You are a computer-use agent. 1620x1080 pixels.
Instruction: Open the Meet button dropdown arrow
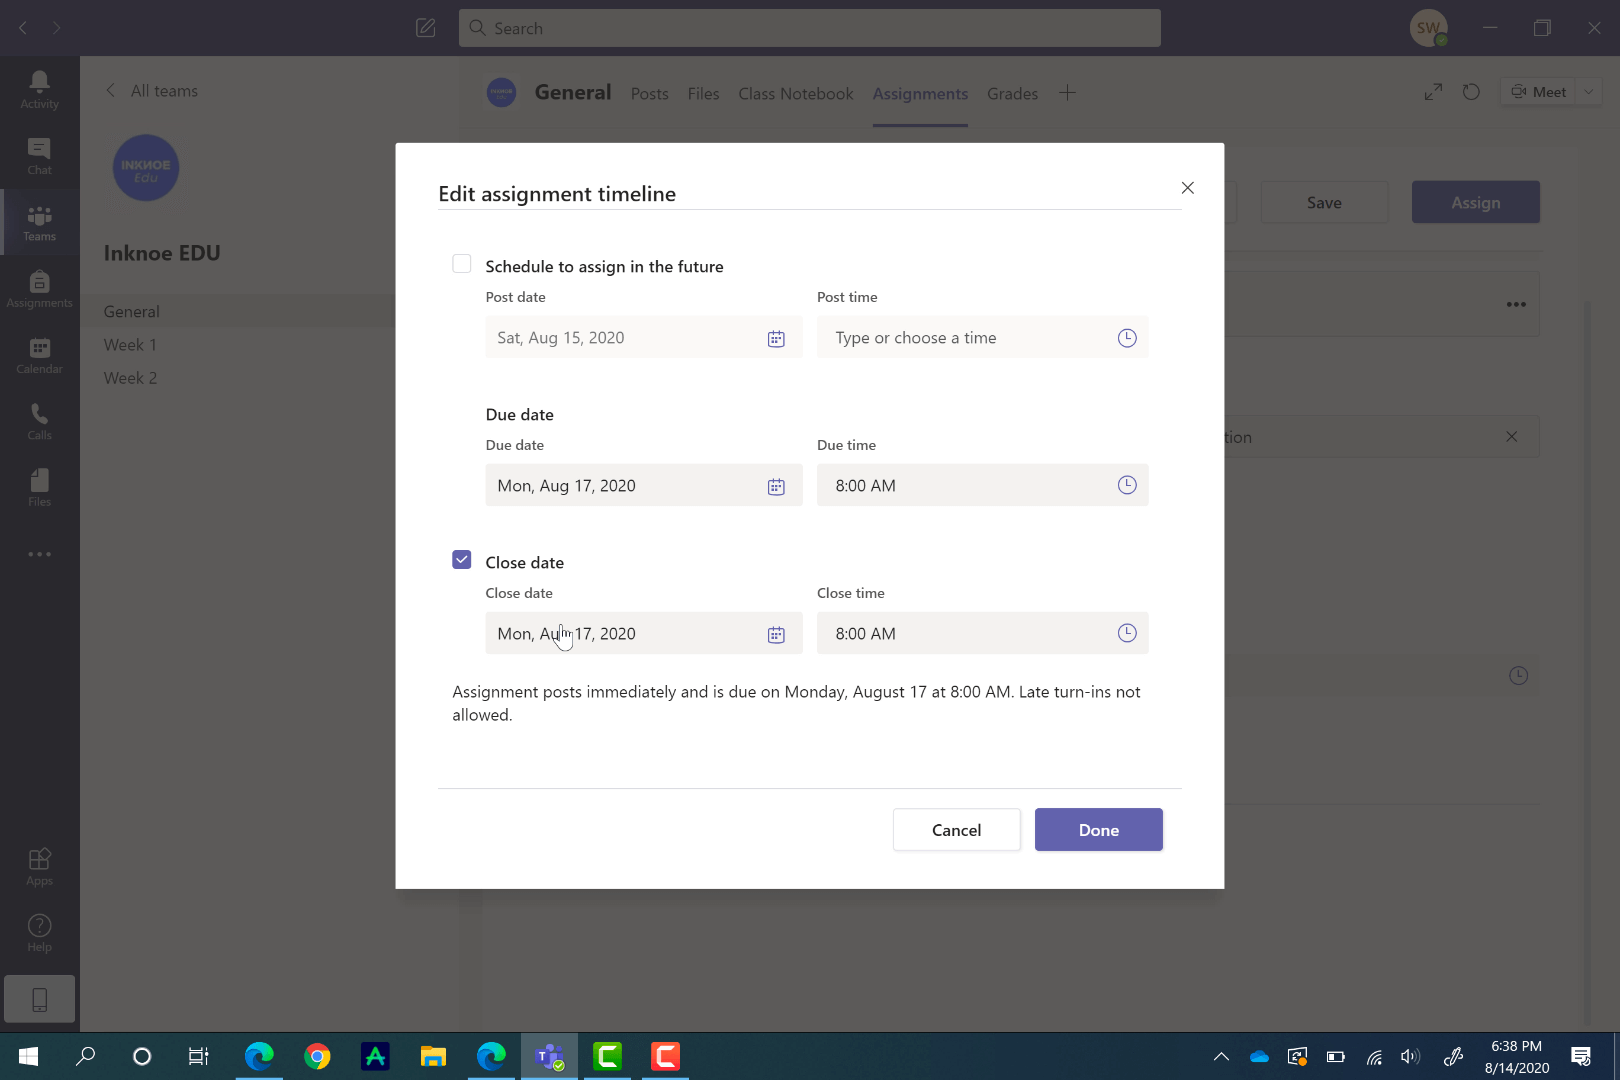[1588, 91]
